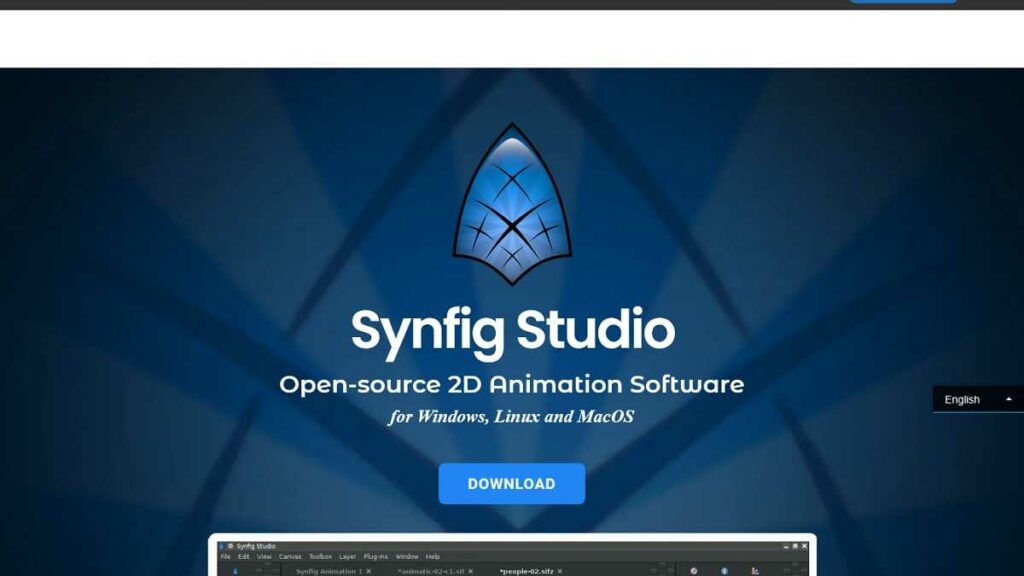Click File menu in embedded Synfig screenshot

tap(225, 557)
